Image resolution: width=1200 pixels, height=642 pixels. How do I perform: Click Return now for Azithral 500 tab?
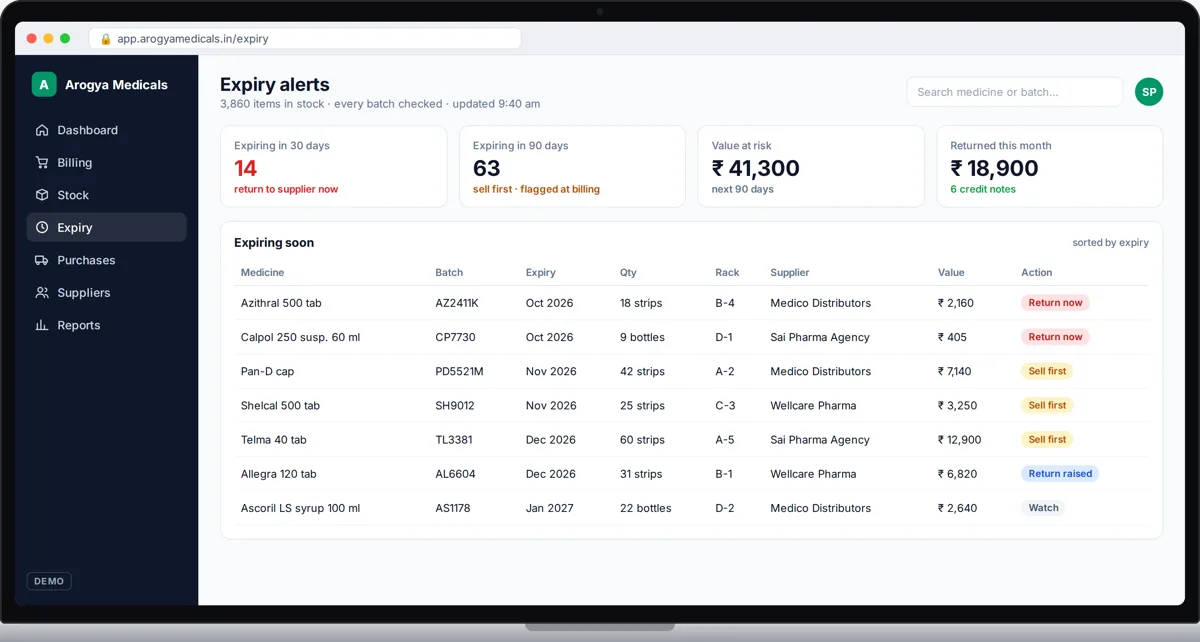(x=1055, y=303)
